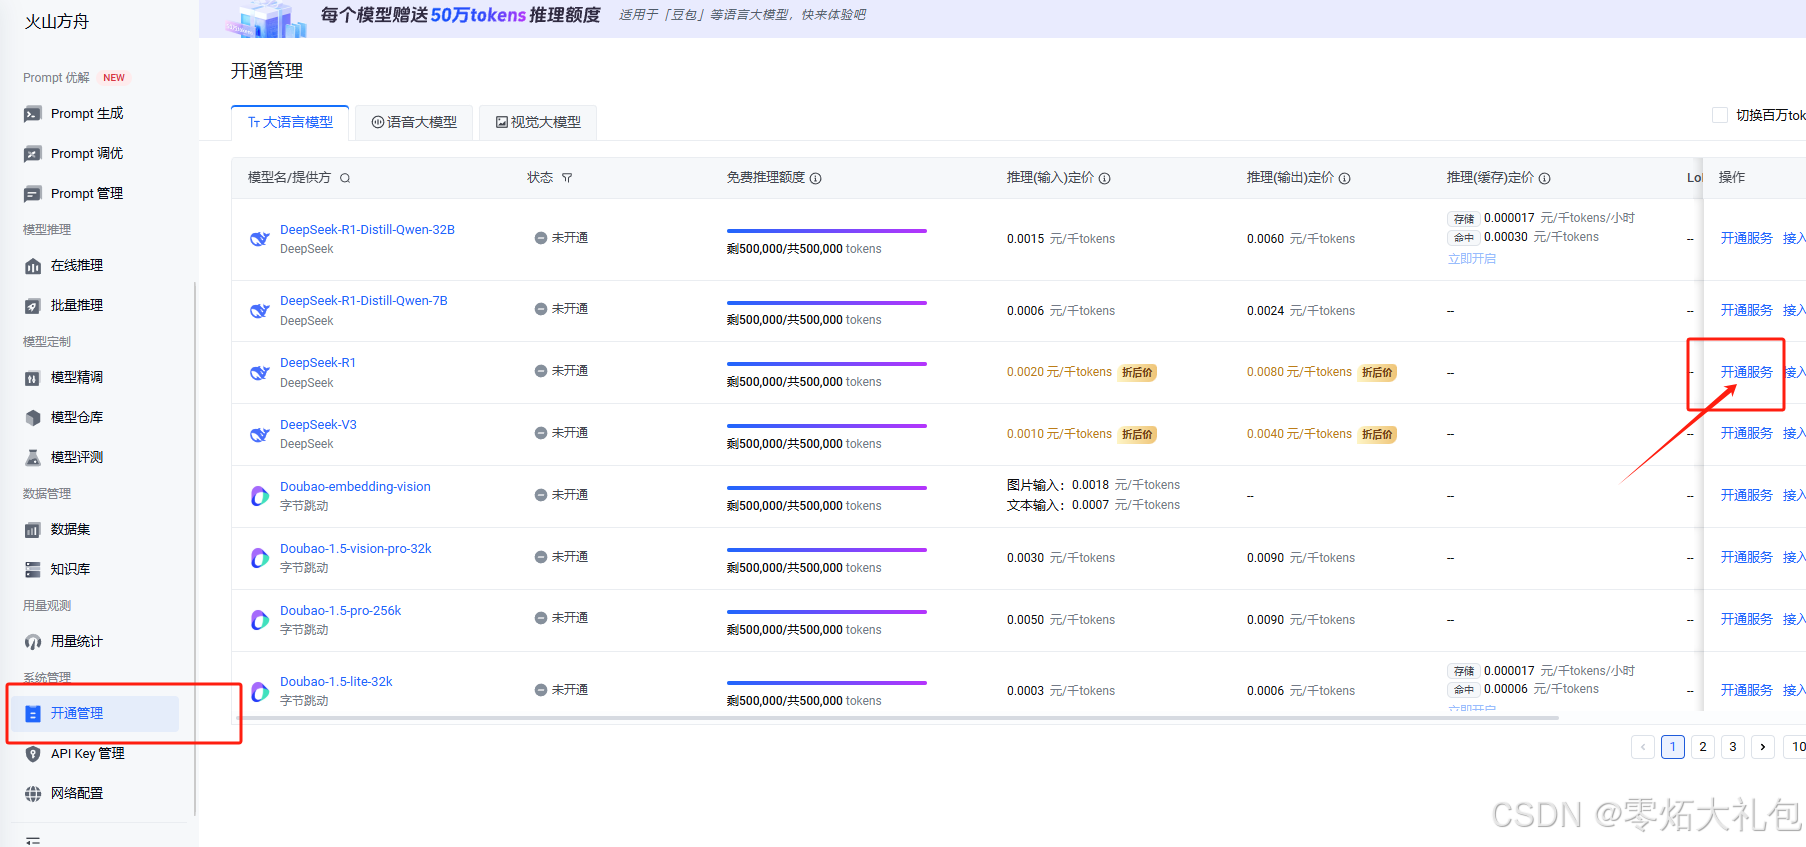The width and height of the screenshot is (1806, 847).
Task: Click the 开通管理 sidebar icon
Action: [x=33, y=714]
